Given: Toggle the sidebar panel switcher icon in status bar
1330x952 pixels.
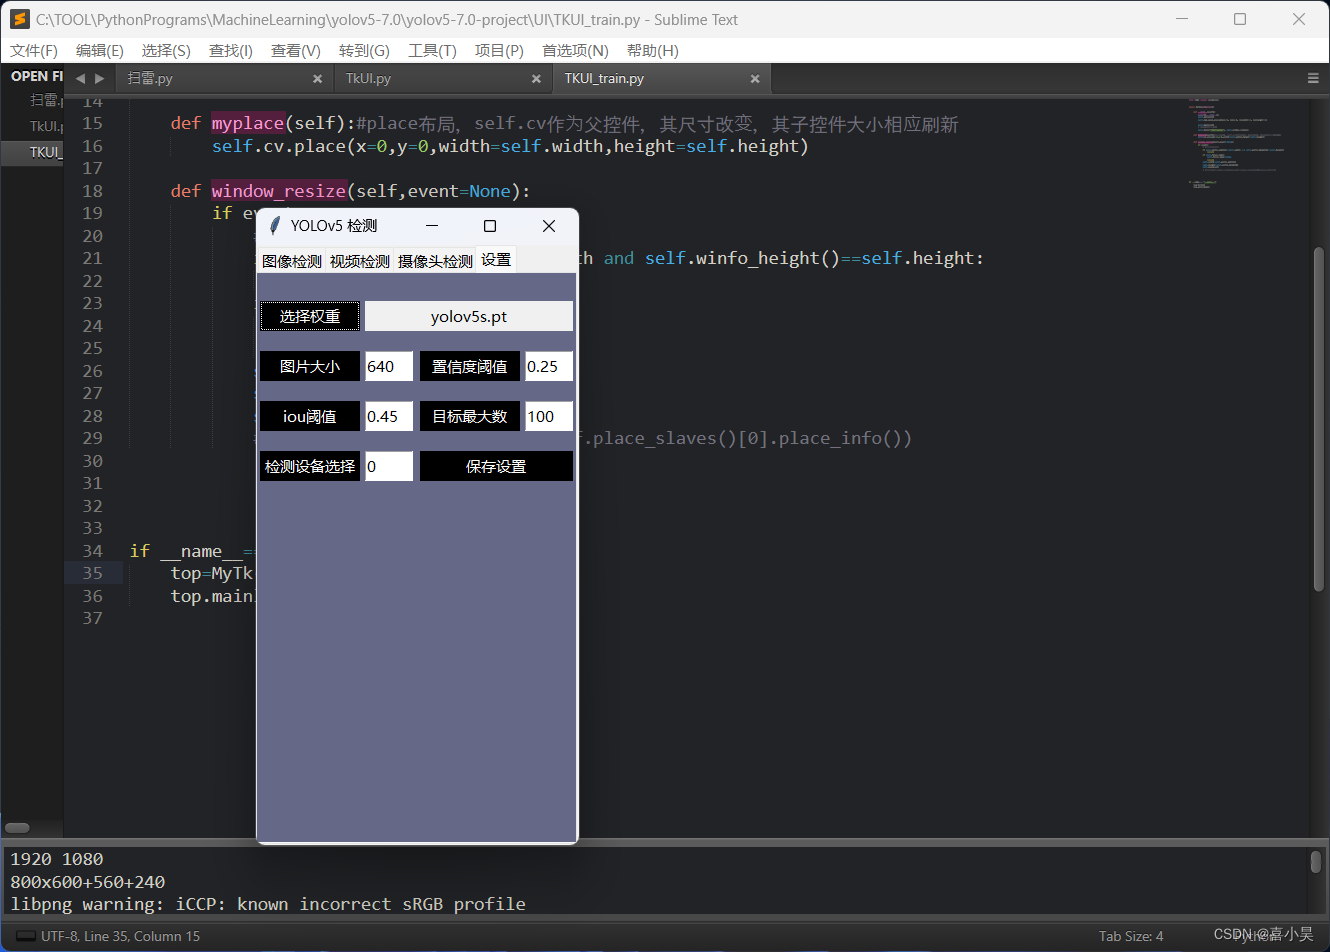Looking at the screenshot, I should (x=26, y=936).
